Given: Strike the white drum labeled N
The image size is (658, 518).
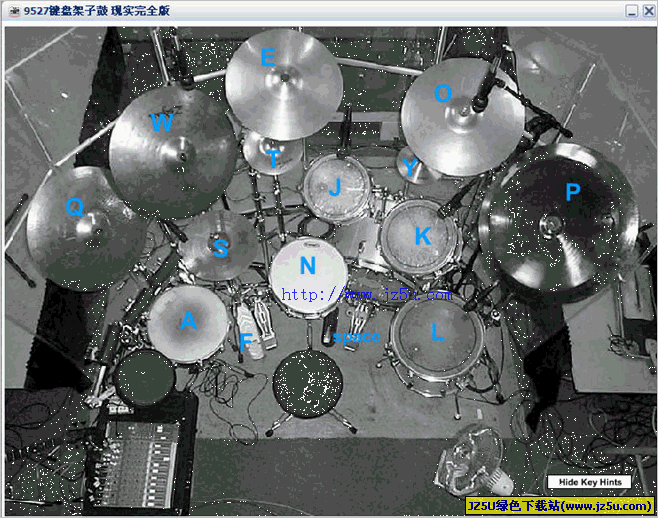Looking at the screenshot, I should pos(309,275).
